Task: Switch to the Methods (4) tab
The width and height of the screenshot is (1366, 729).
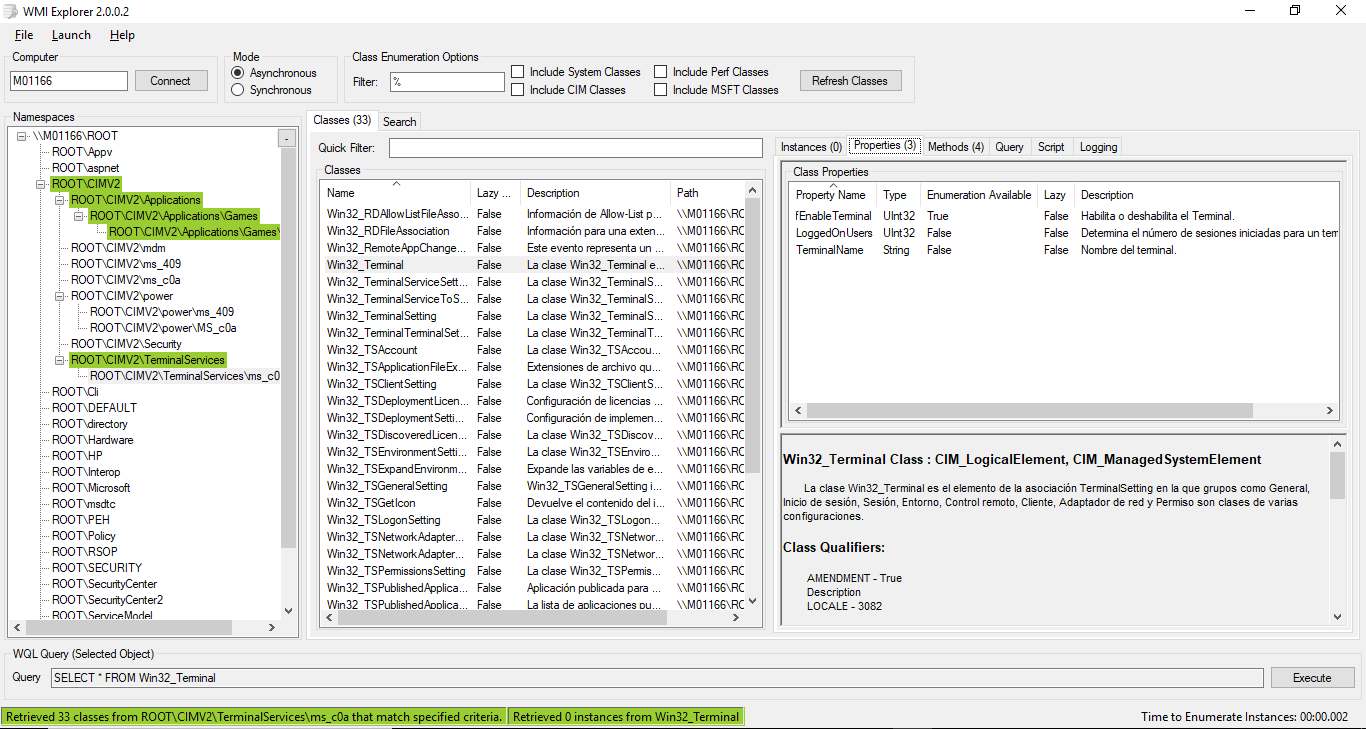Action: pos(956,147)
